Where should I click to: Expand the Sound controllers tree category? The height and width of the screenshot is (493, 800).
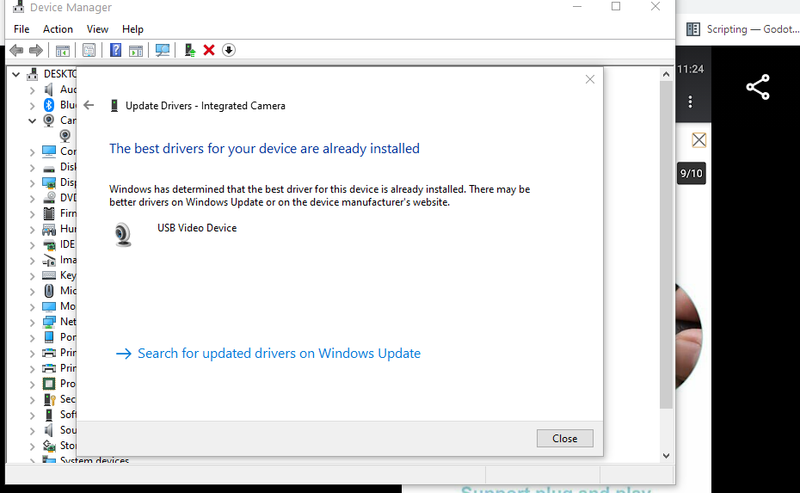pos(32,431)
